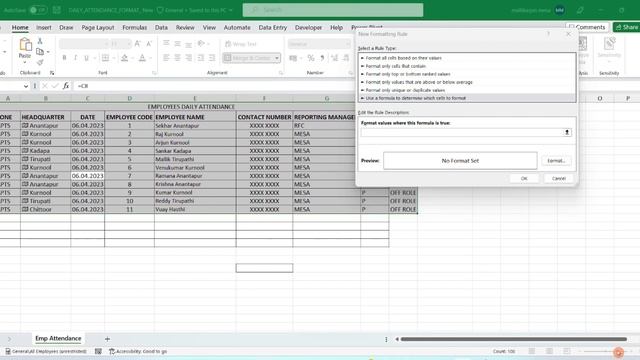This screenshot has height=360, width=640.
Task: Click the Search box in title bar
Action: 333,10
